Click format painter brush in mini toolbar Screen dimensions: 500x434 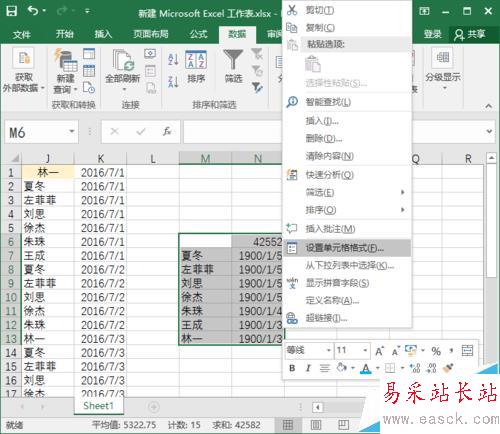pos(449,368)
